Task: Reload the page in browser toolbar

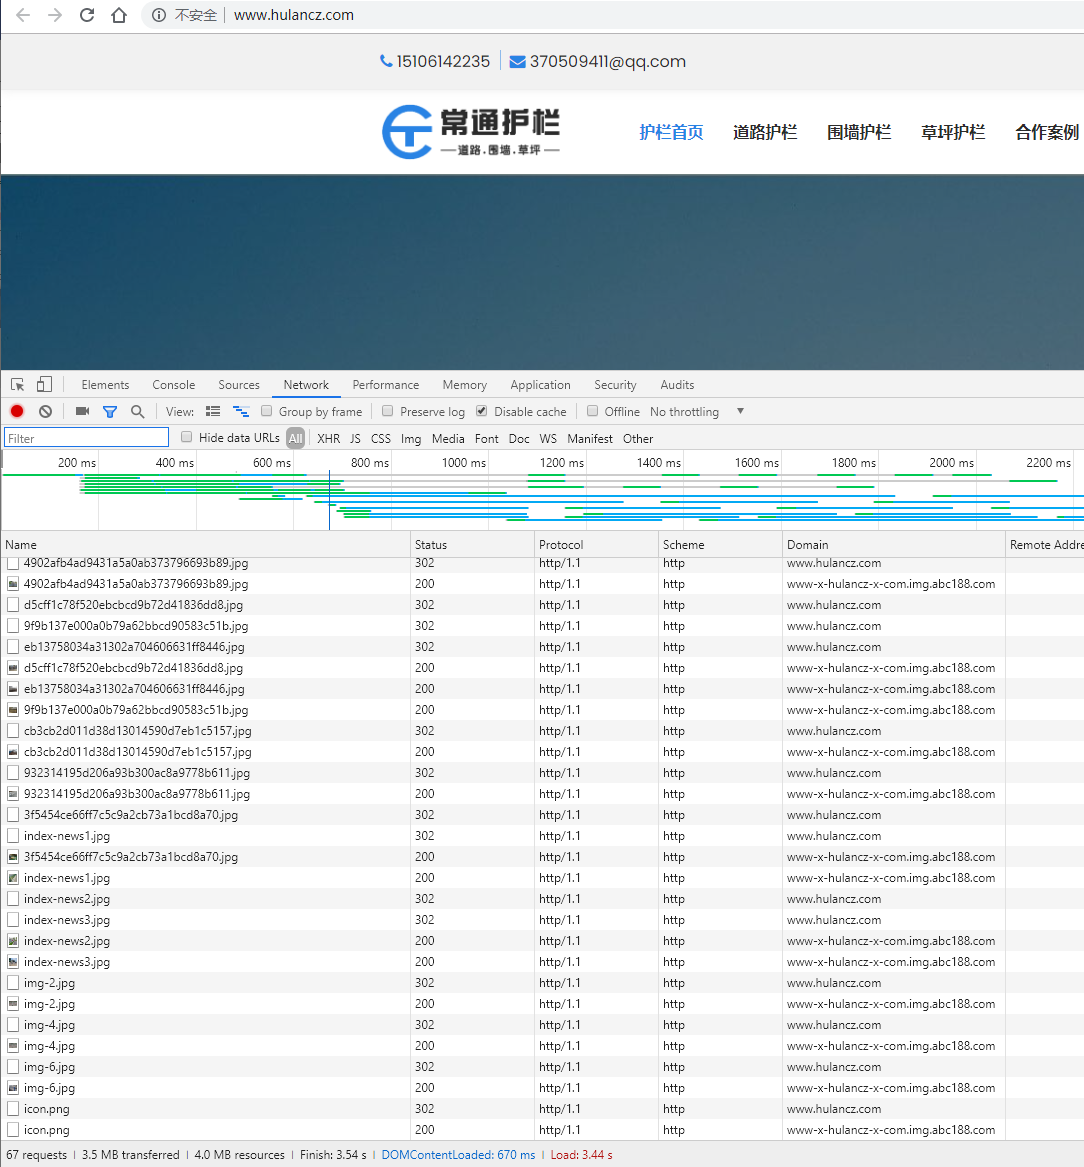Action: pyautogui.click(x=87, y=15)
